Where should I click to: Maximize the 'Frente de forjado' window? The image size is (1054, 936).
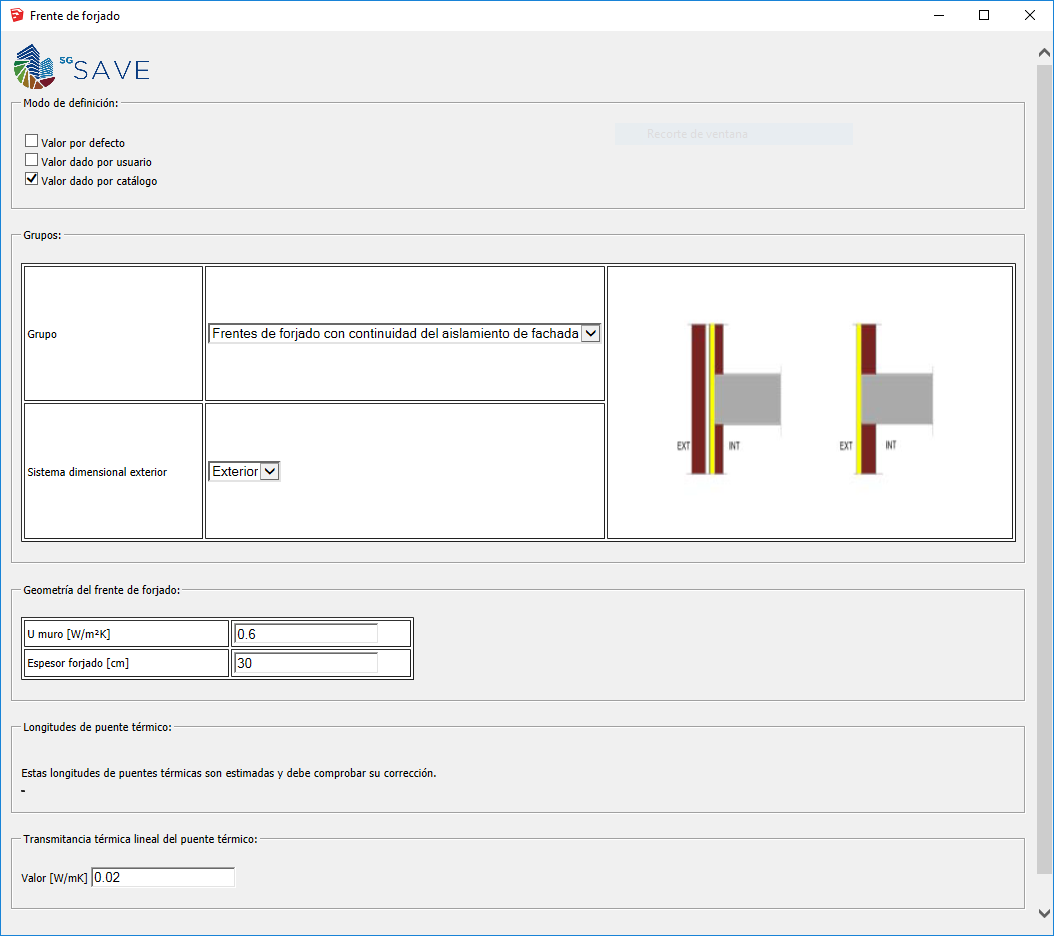coord(984,16)
